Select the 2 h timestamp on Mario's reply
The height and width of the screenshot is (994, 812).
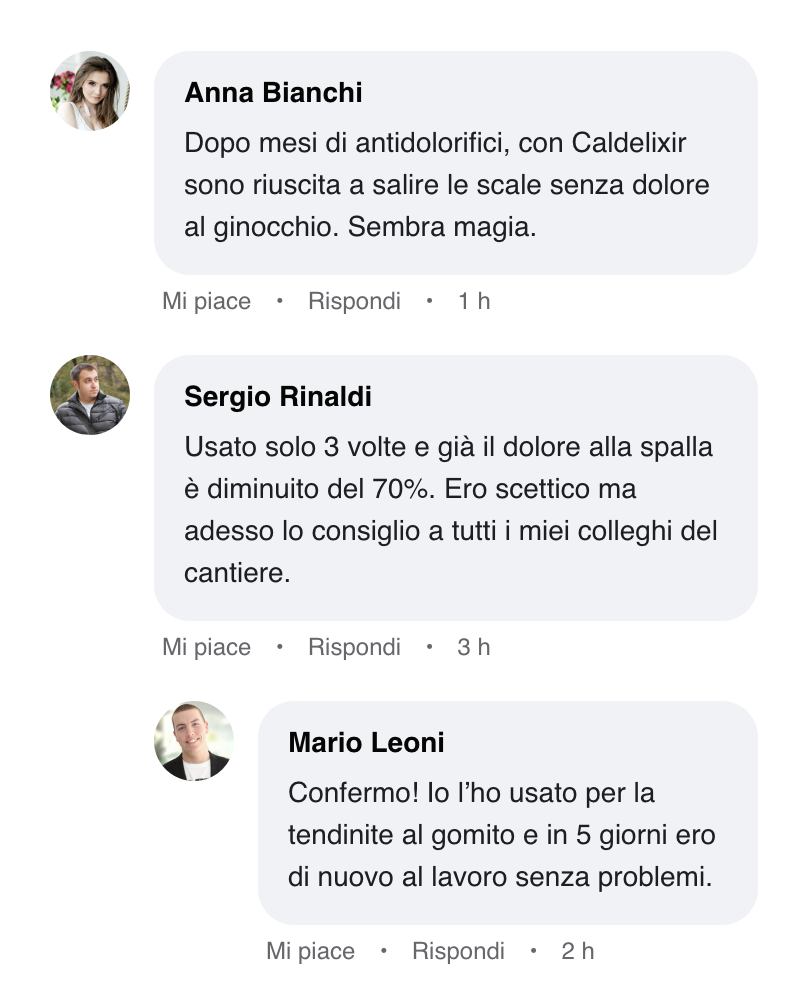[x=578, y=951]
